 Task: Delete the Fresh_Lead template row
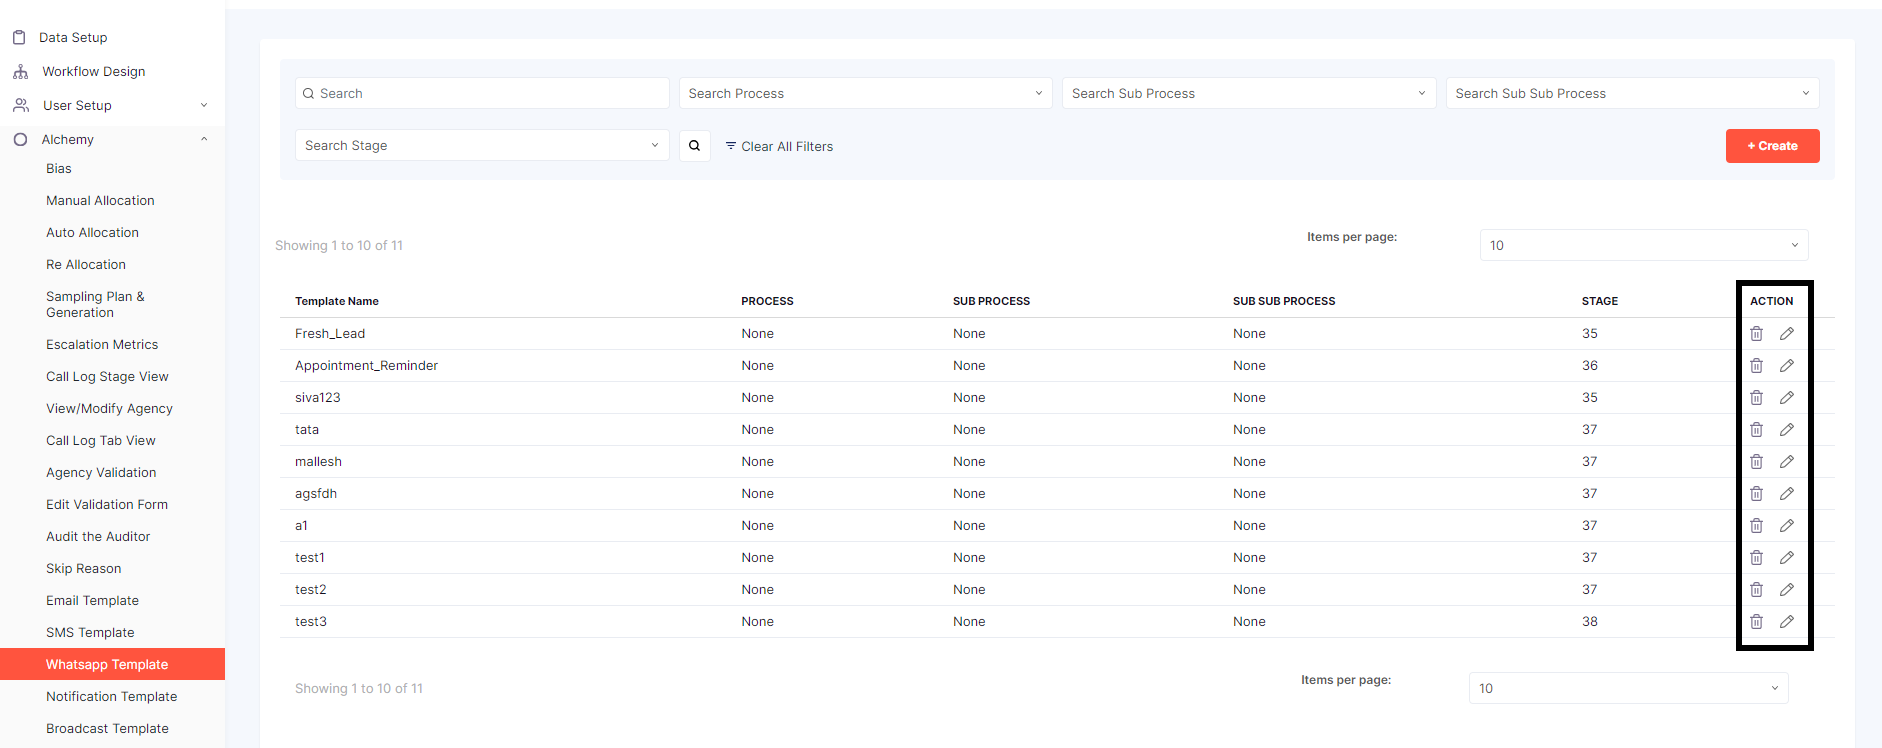pos(1756,334)
